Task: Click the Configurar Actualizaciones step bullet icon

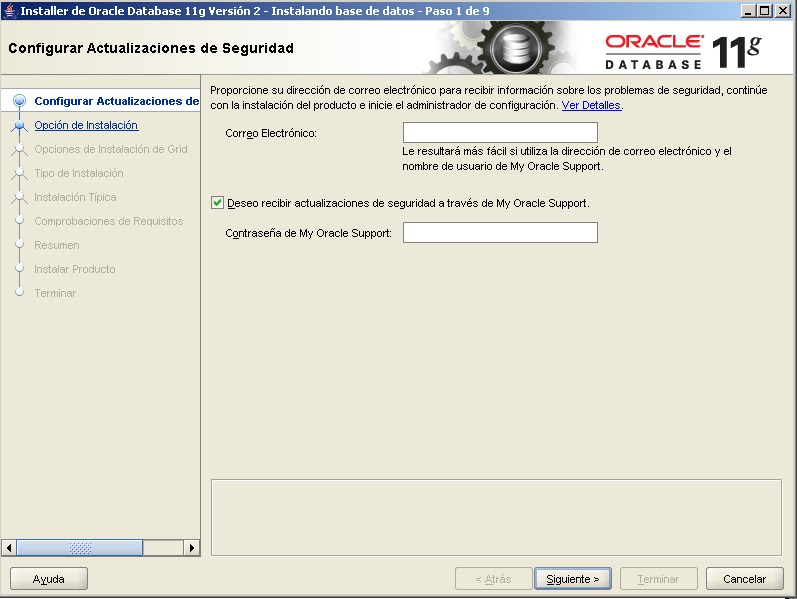Action: pos(19,101)
